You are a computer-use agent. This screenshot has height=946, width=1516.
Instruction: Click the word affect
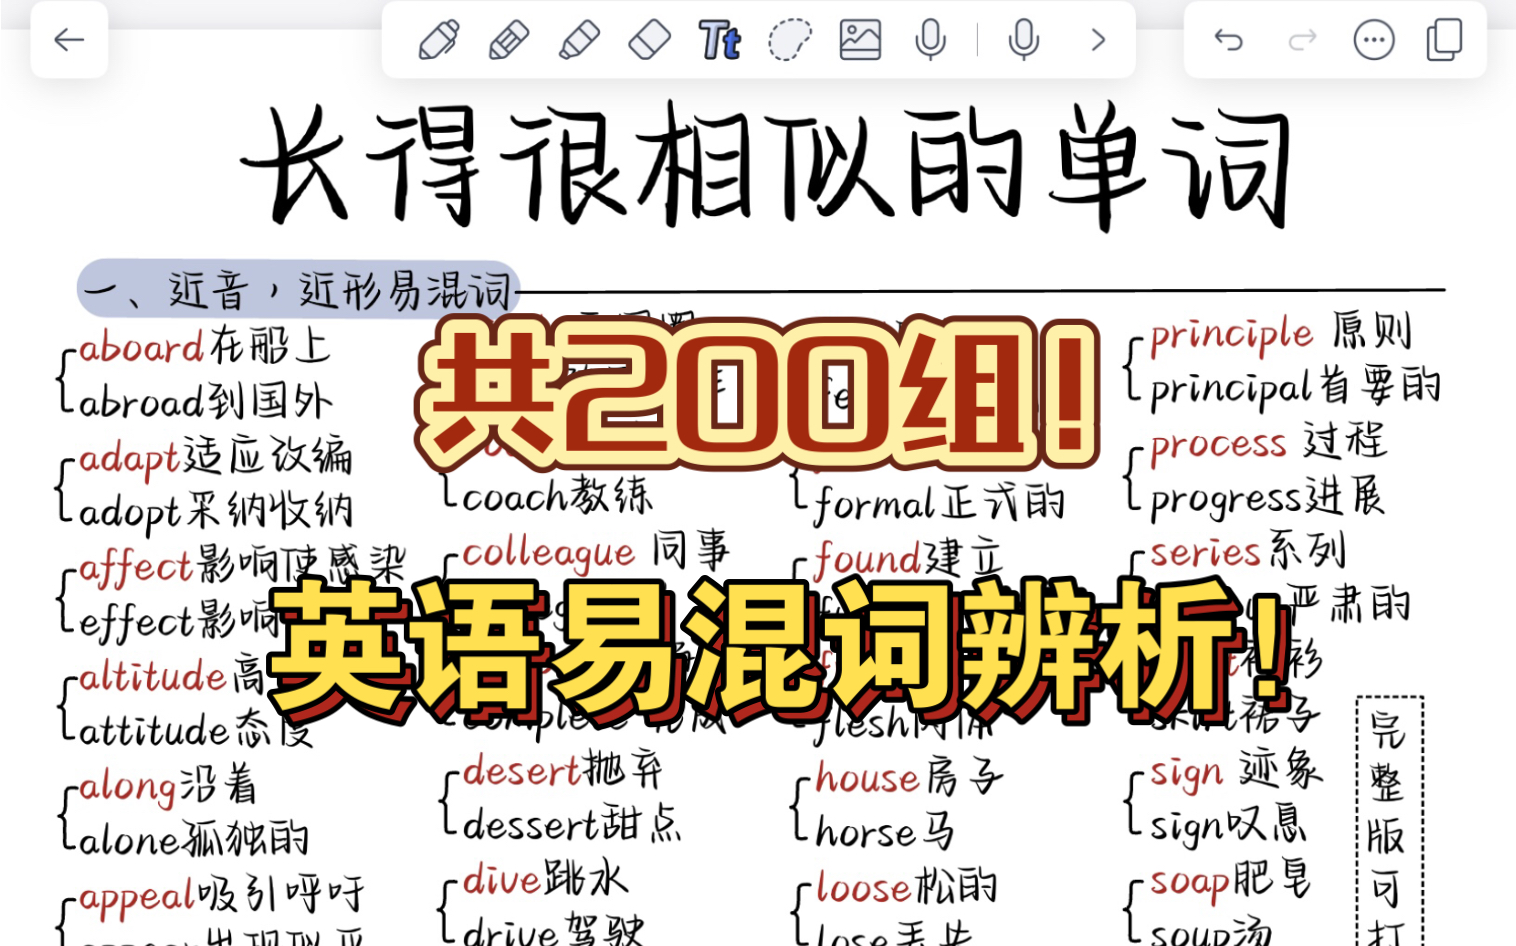click(x=135, y=568)
